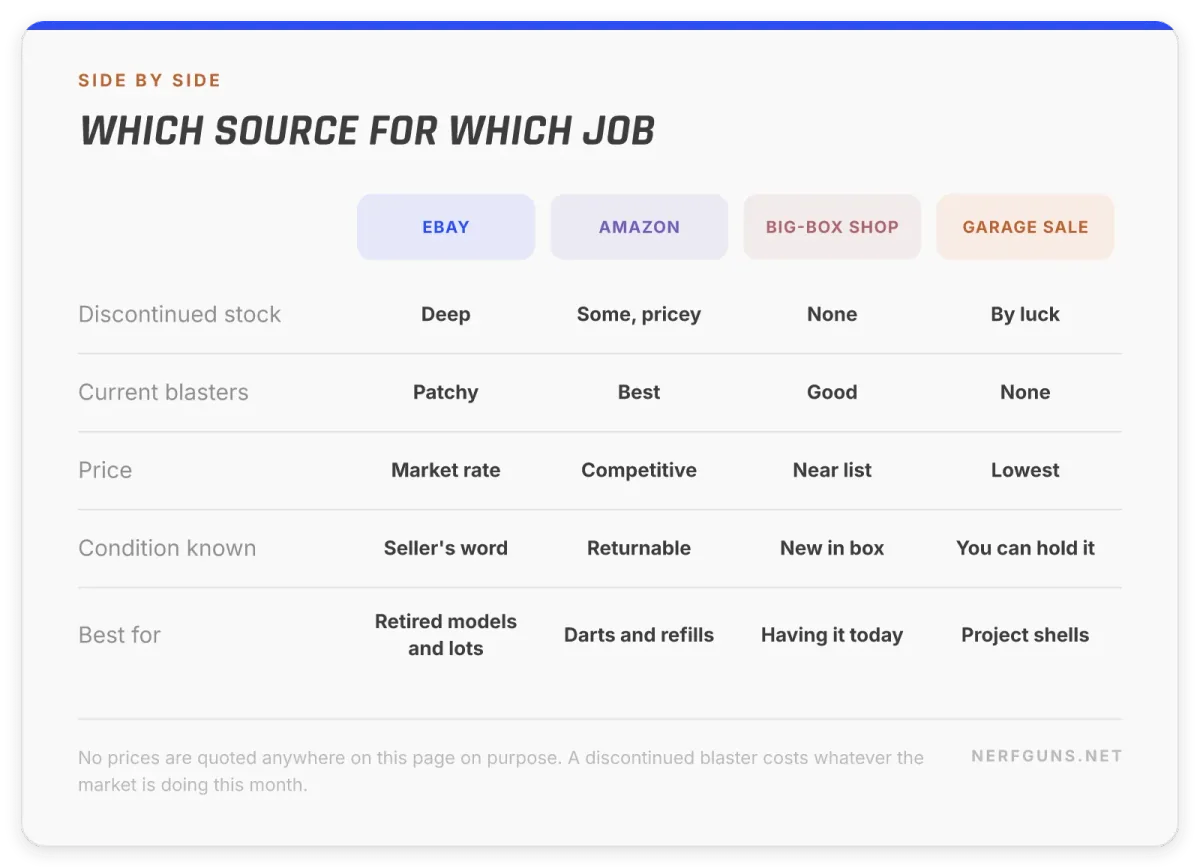Click the 'None' cell in Discontinued stock row
The width and height of the screenshot is (1200, 868).
pyautogui.click(x=832, y=314)
